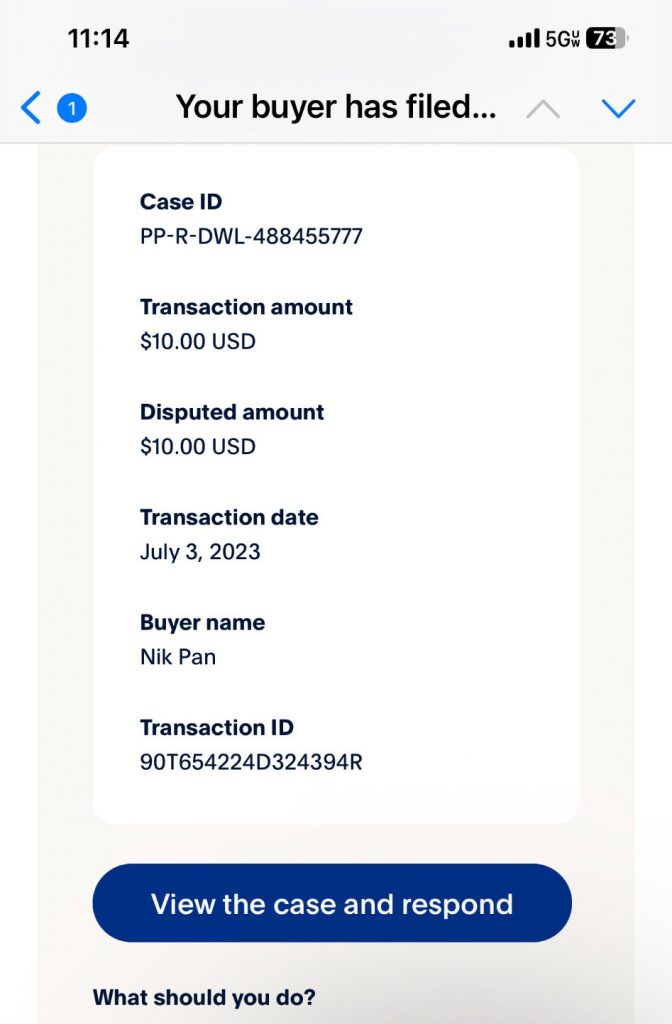Select the Transaction ID 90T654224D324394R
This screenshot has width=672, height=1024.
coord(251,762)
